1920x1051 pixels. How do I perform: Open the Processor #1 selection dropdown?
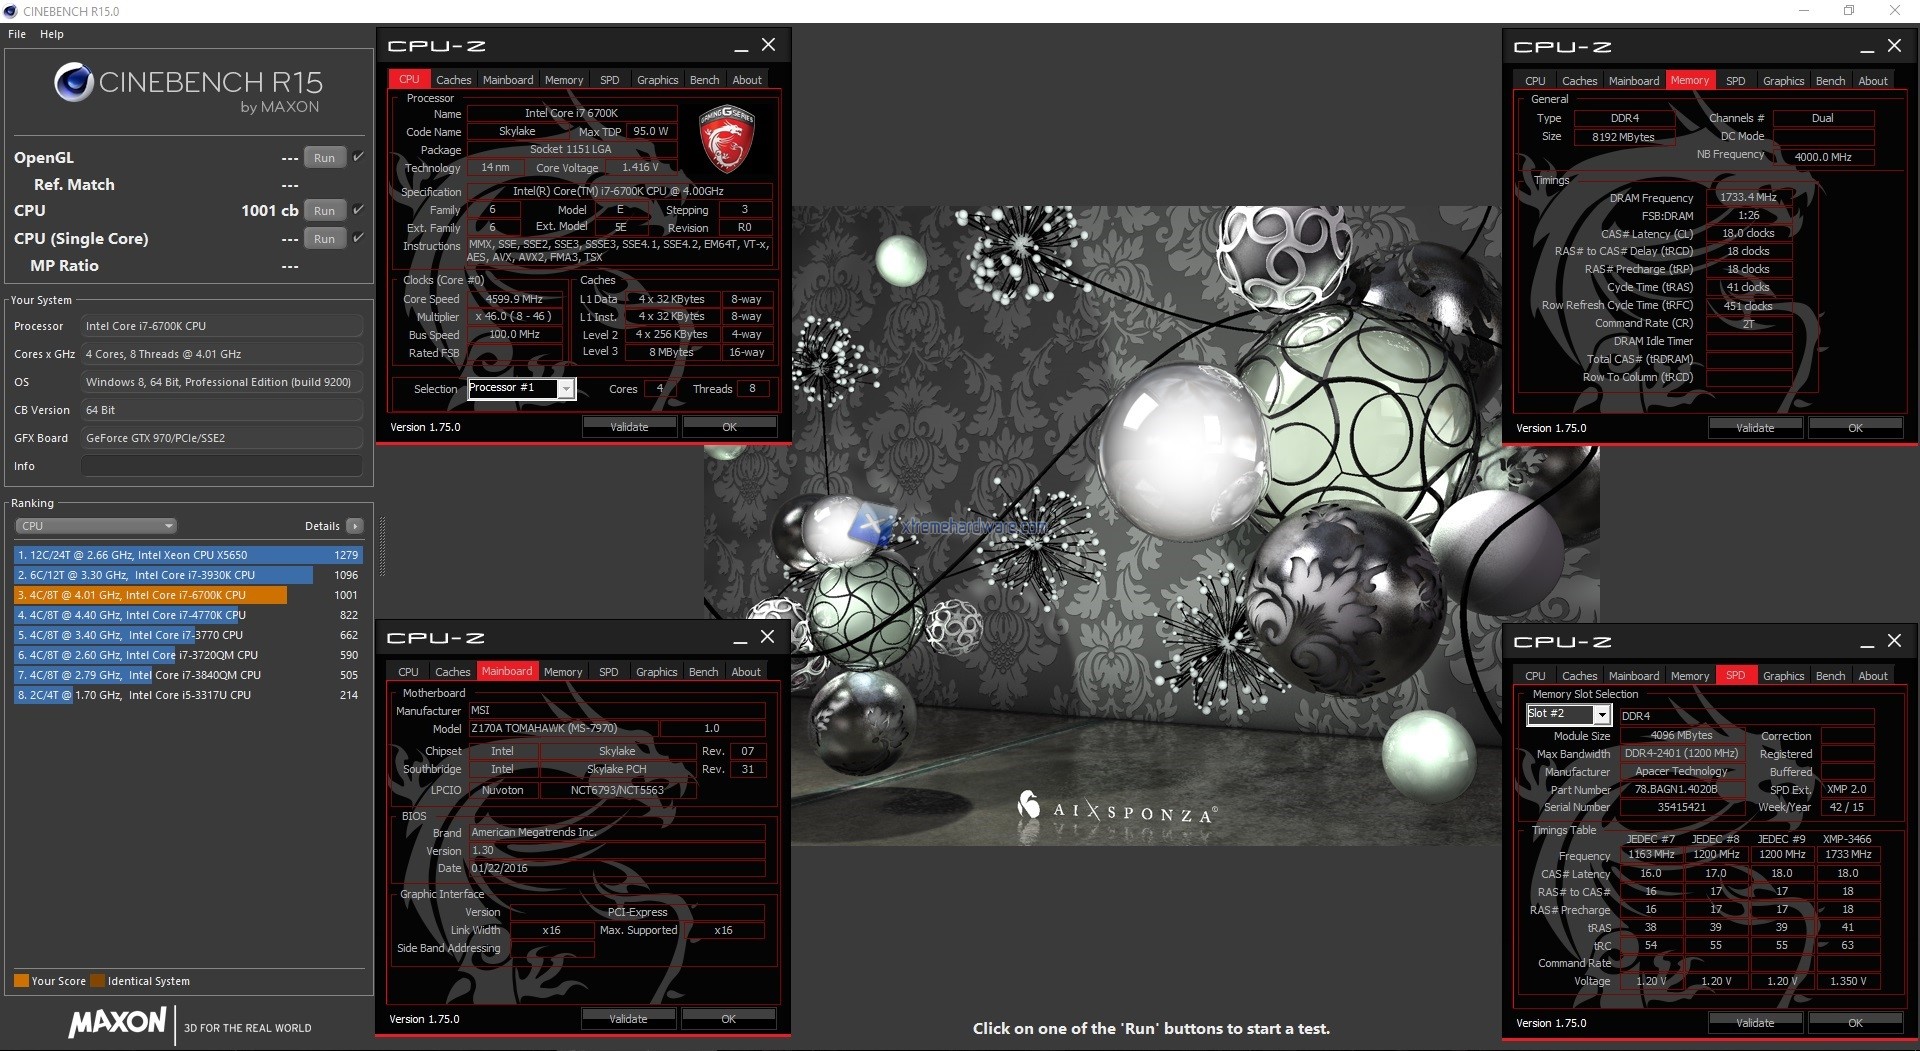566,389
